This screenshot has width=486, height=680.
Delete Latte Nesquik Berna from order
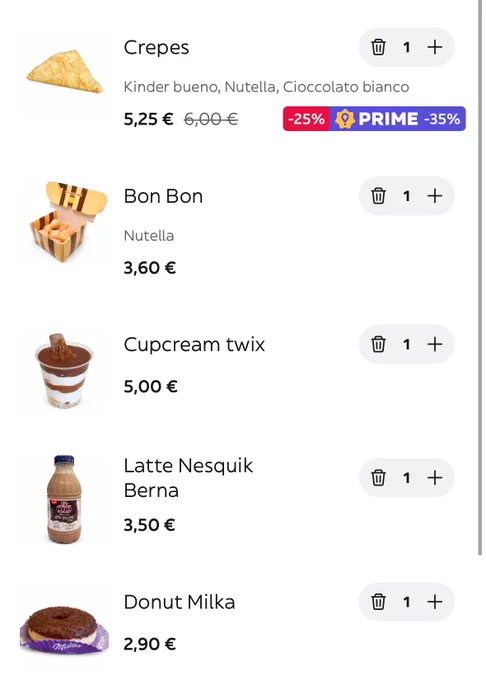(378, 477)
